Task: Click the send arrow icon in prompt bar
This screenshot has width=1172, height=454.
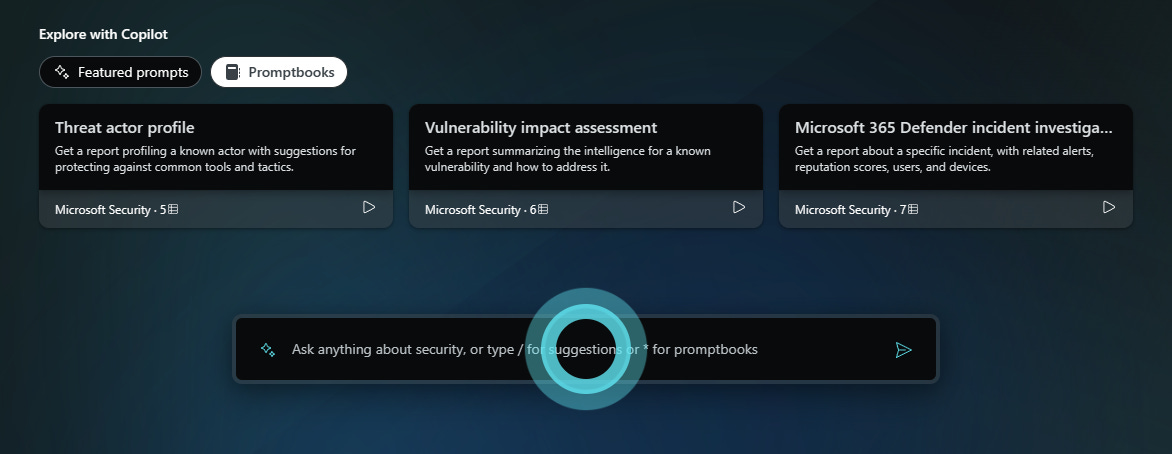Action: click(x=903, y=349)
